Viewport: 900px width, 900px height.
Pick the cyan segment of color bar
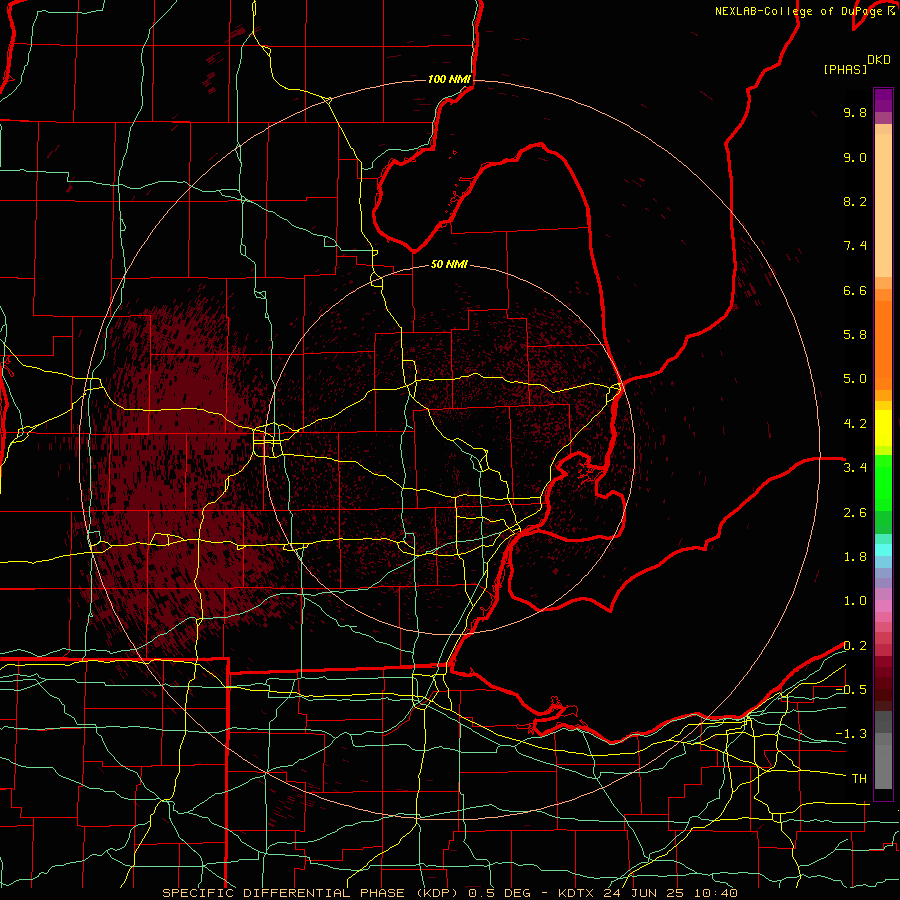[x=883, y=550]
